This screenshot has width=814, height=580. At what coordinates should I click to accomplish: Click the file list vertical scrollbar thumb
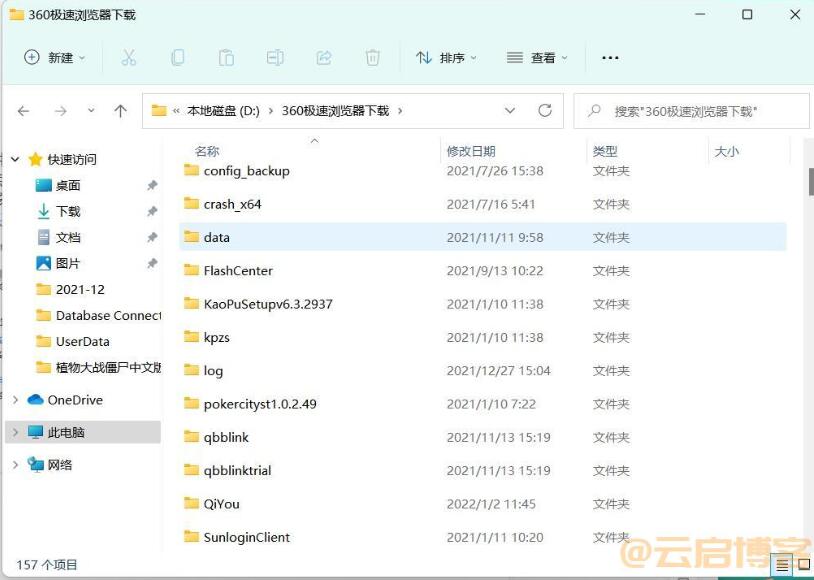tap(811, 182)
